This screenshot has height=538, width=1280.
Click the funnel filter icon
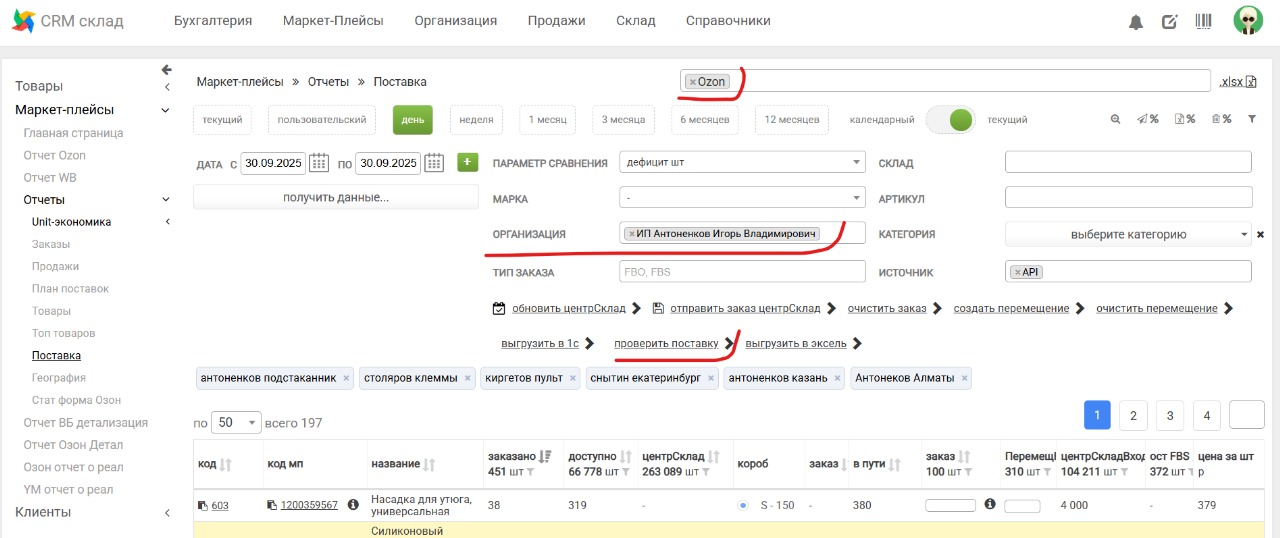[1252, 119]
